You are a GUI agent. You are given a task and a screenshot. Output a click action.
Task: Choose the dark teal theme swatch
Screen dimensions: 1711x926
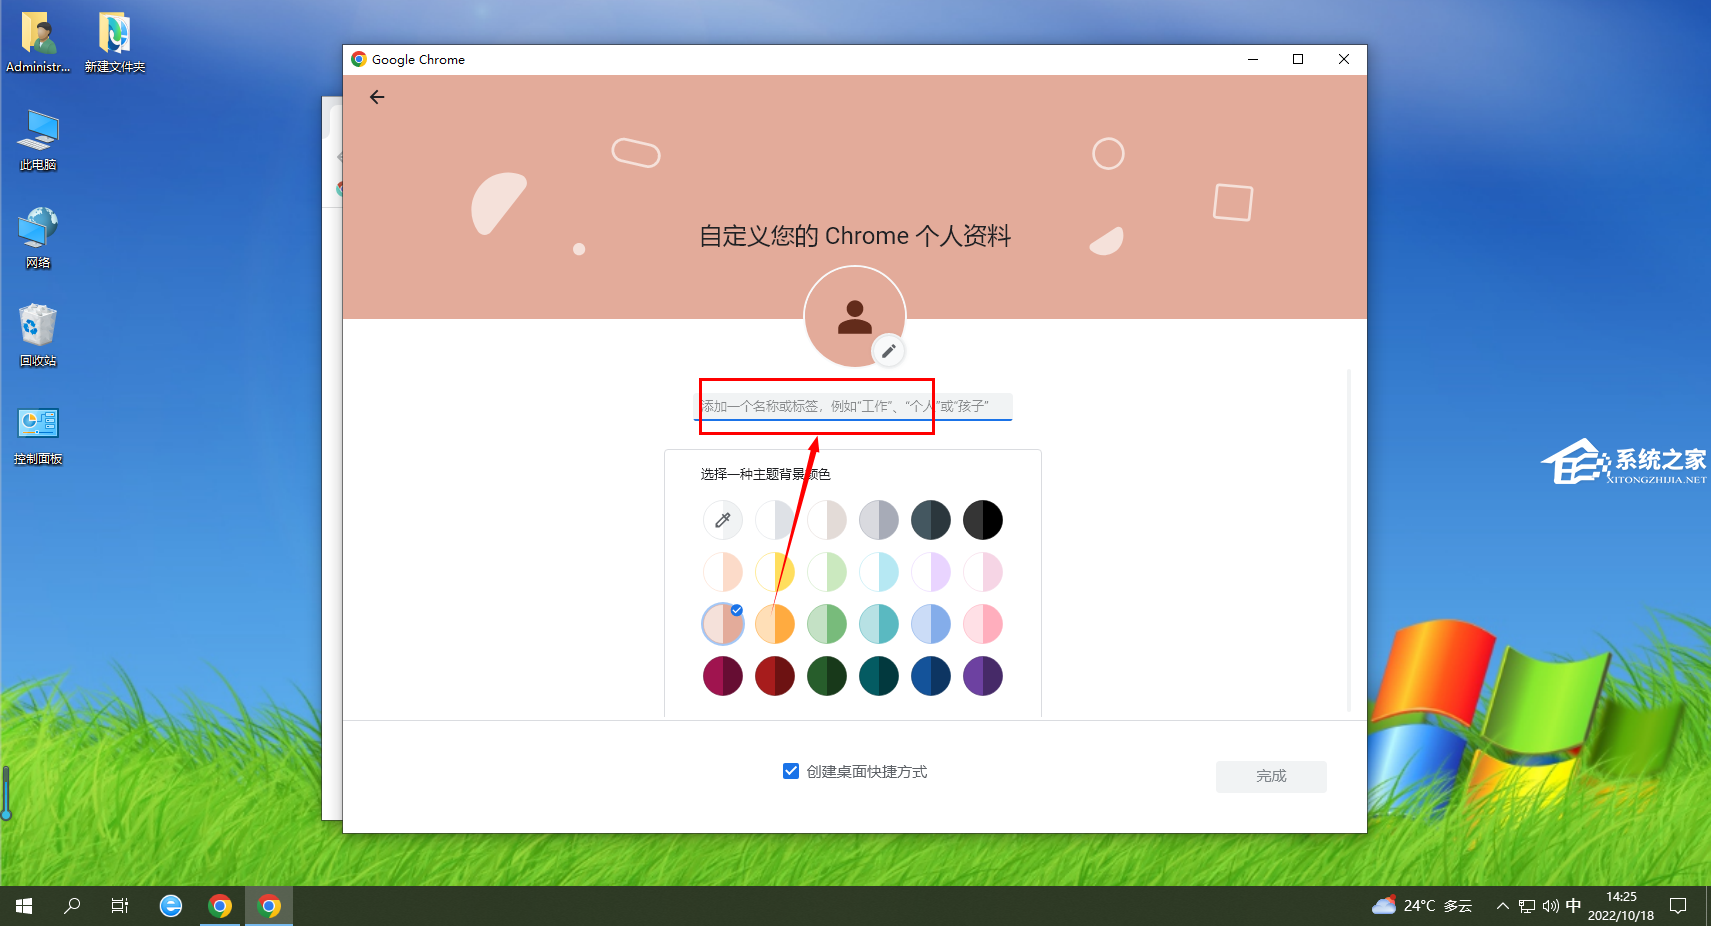[x=879, y=676]
